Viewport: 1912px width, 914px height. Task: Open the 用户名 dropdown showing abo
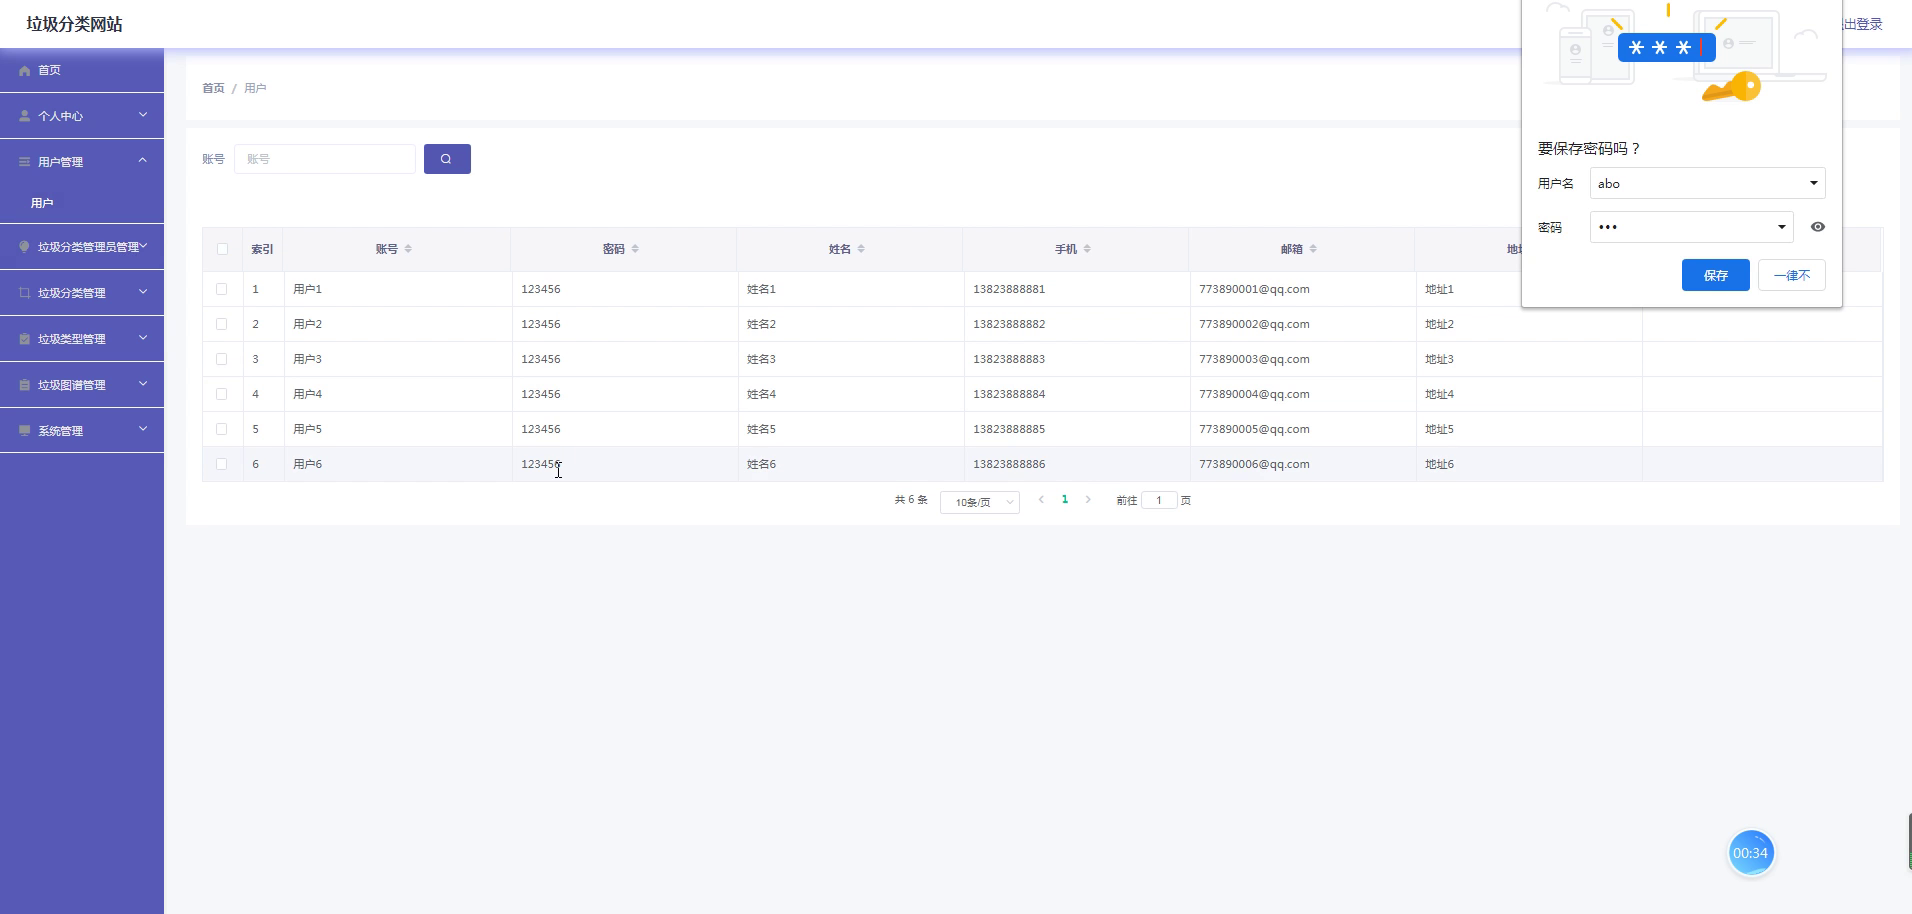pyautogui.click(x=1708, y=183)
